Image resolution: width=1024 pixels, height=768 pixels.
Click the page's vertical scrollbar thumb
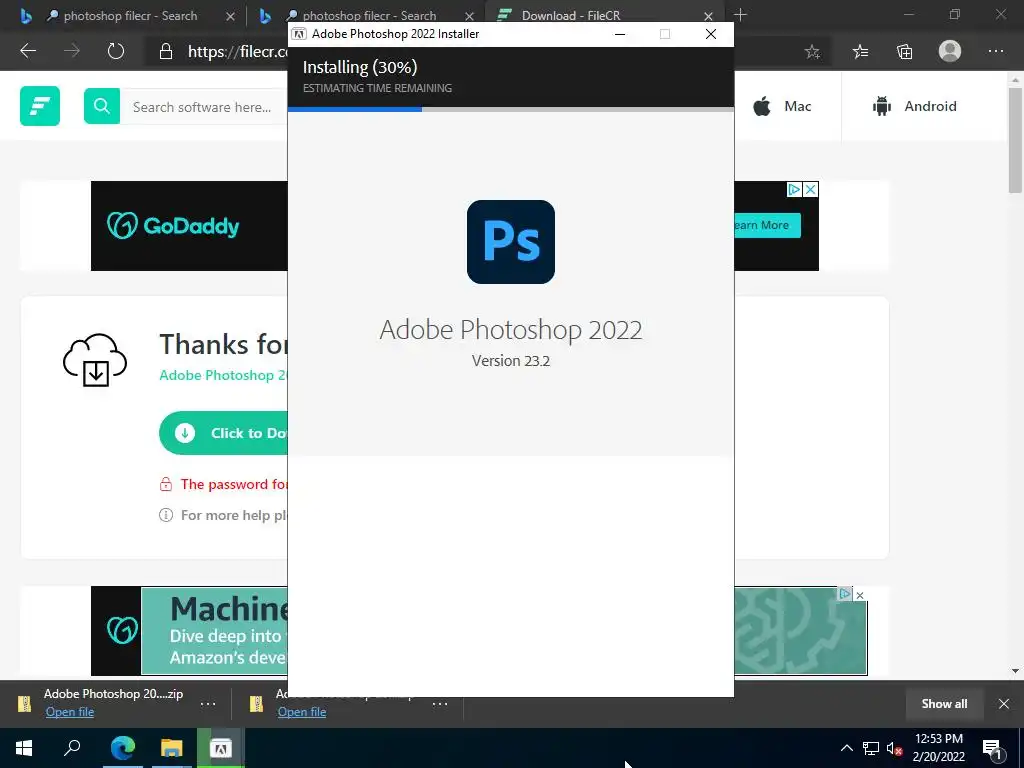[x=1015, y=140]
